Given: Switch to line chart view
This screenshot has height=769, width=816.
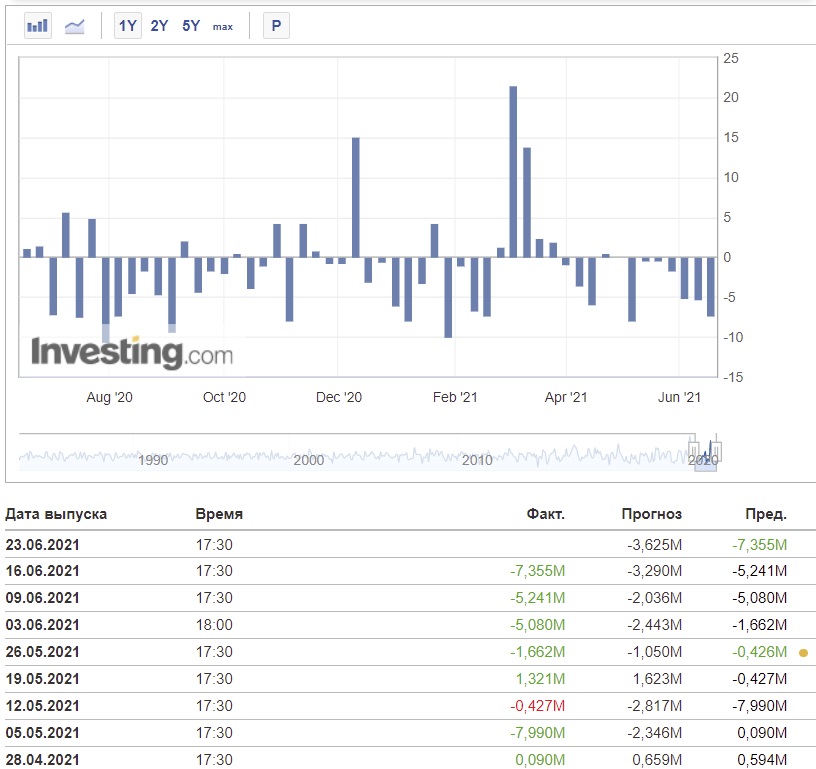Looking at the screenshot, I should (x=74, y=25).
